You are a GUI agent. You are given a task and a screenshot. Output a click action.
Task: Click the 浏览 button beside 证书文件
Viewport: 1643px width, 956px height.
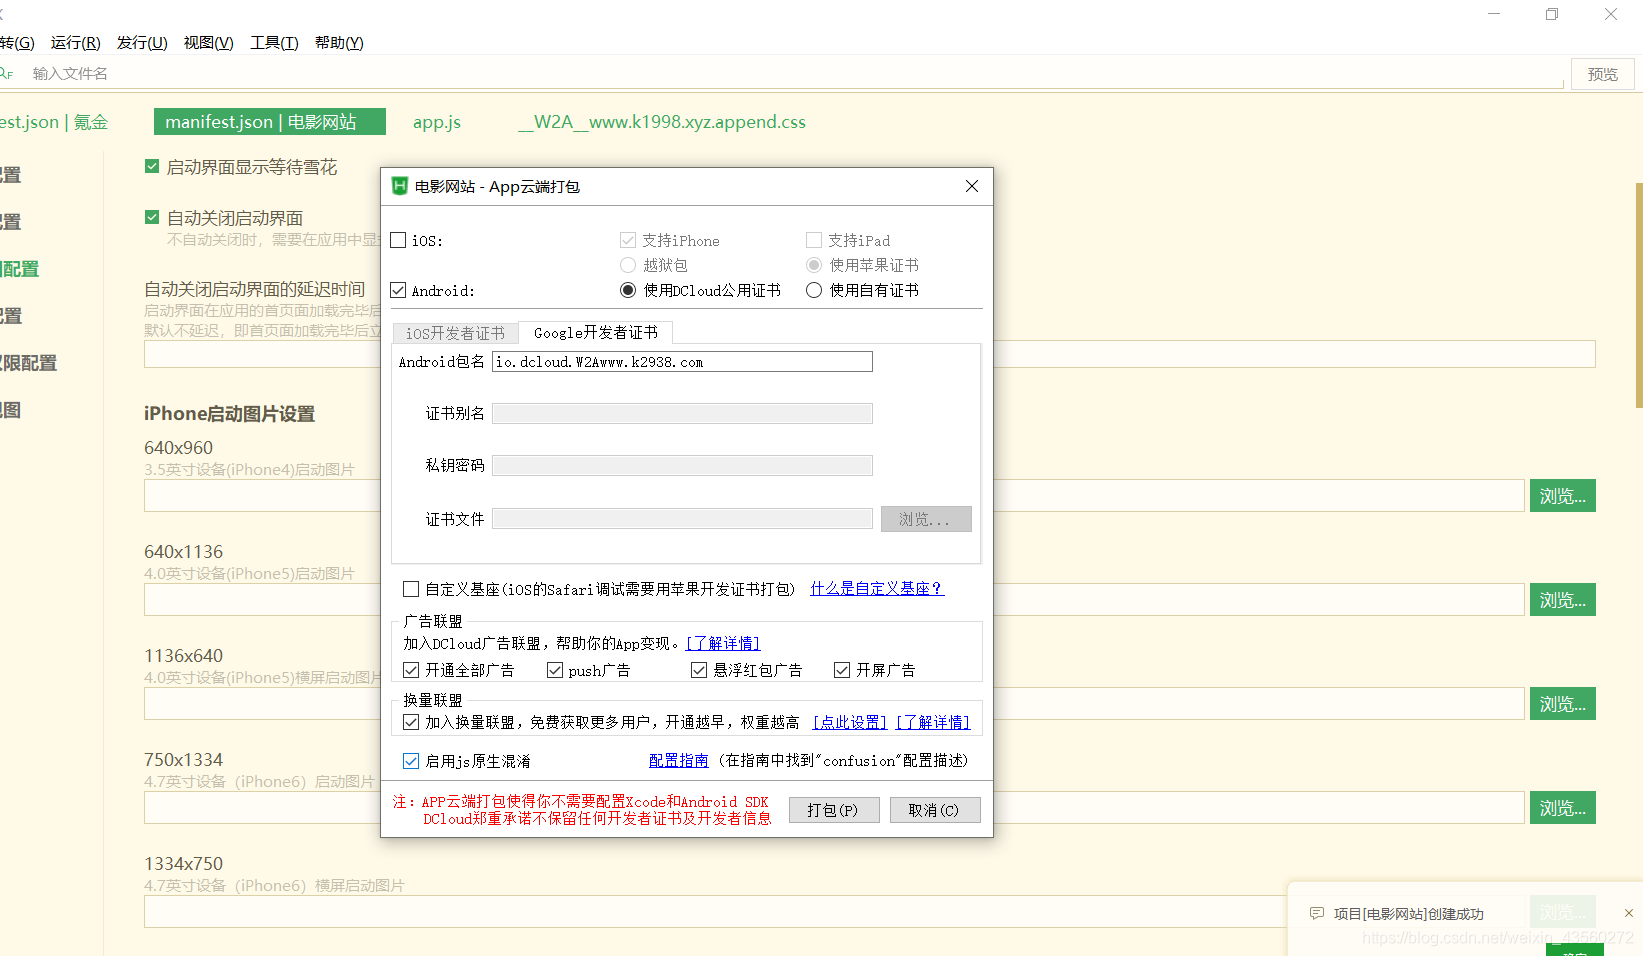tap(926, 519)
